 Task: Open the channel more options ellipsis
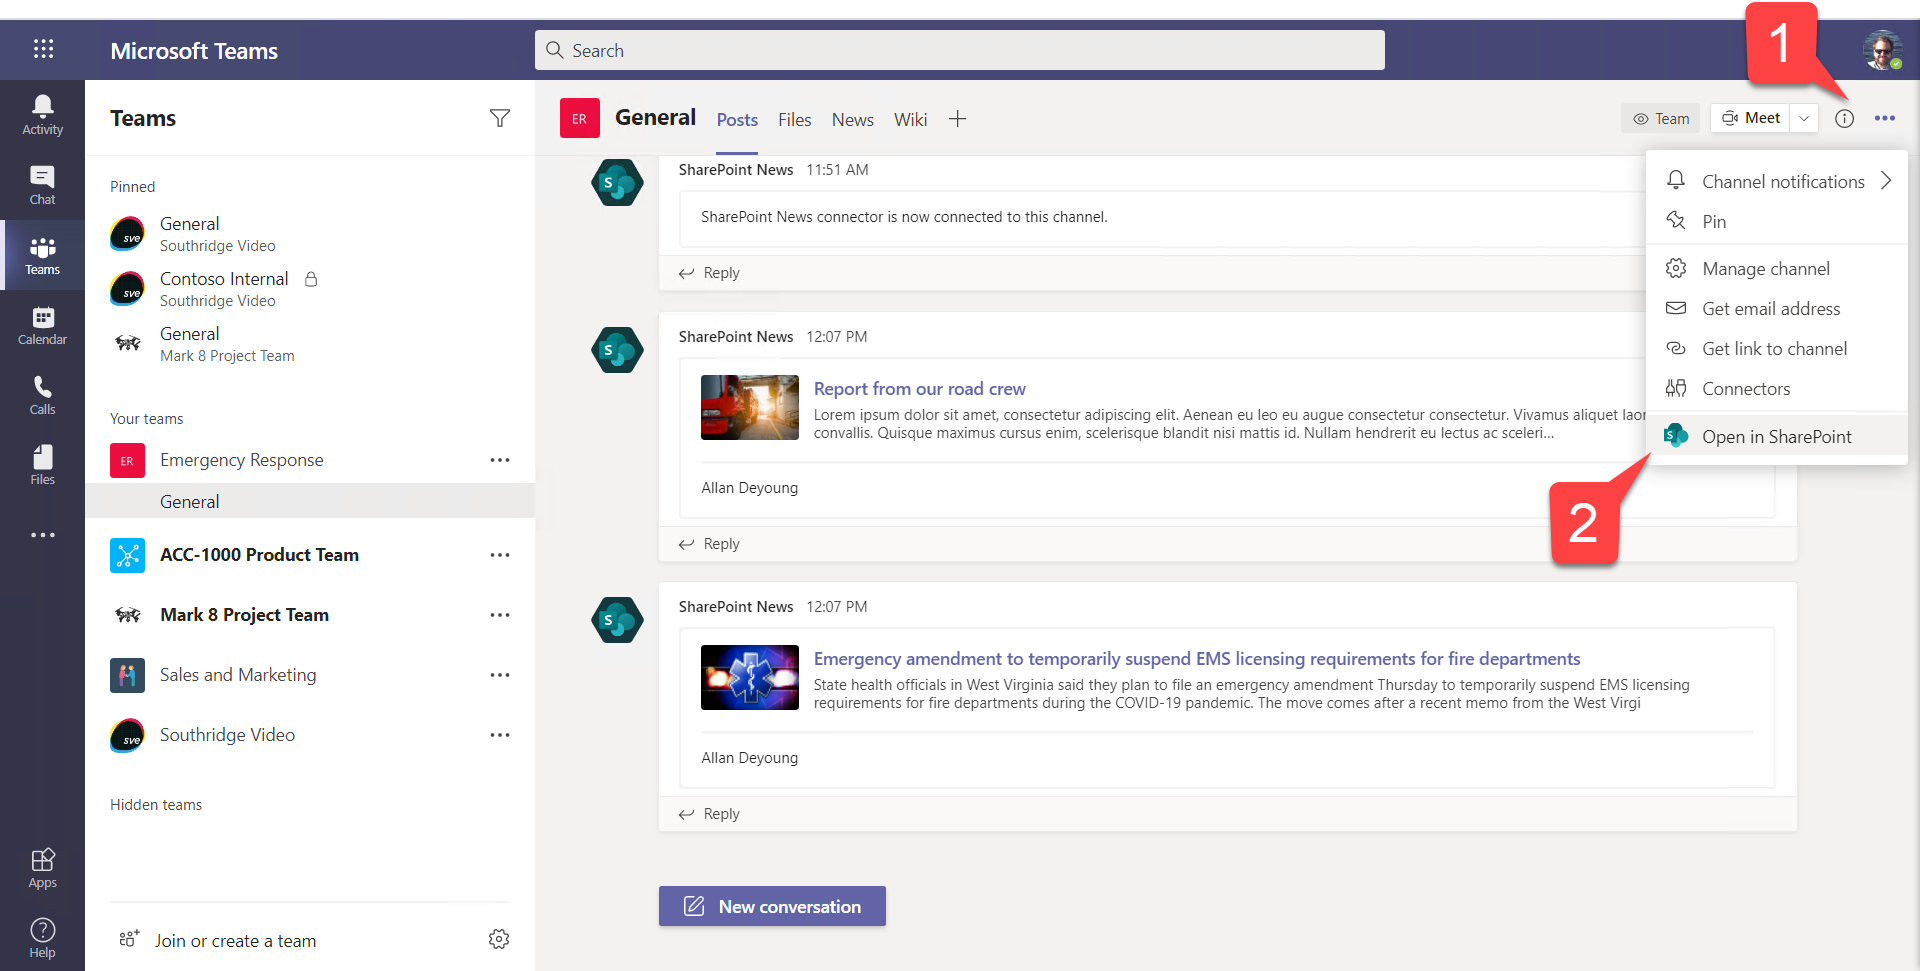(x=1885, y=118)
